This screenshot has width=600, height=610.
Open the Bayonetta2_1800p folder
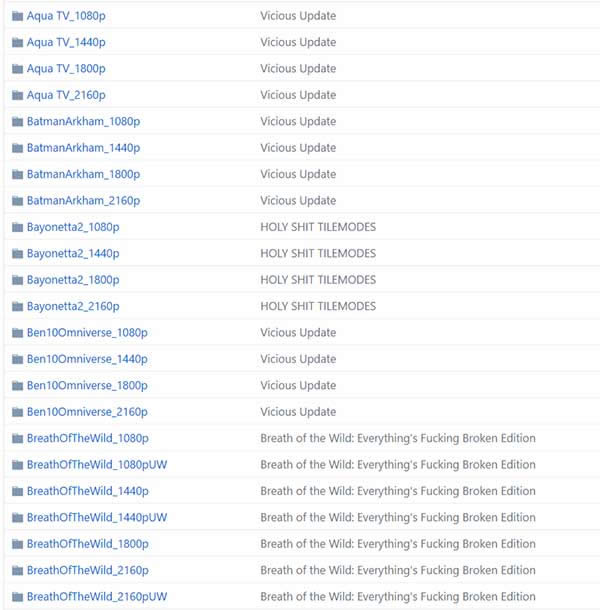coord(73,280)
